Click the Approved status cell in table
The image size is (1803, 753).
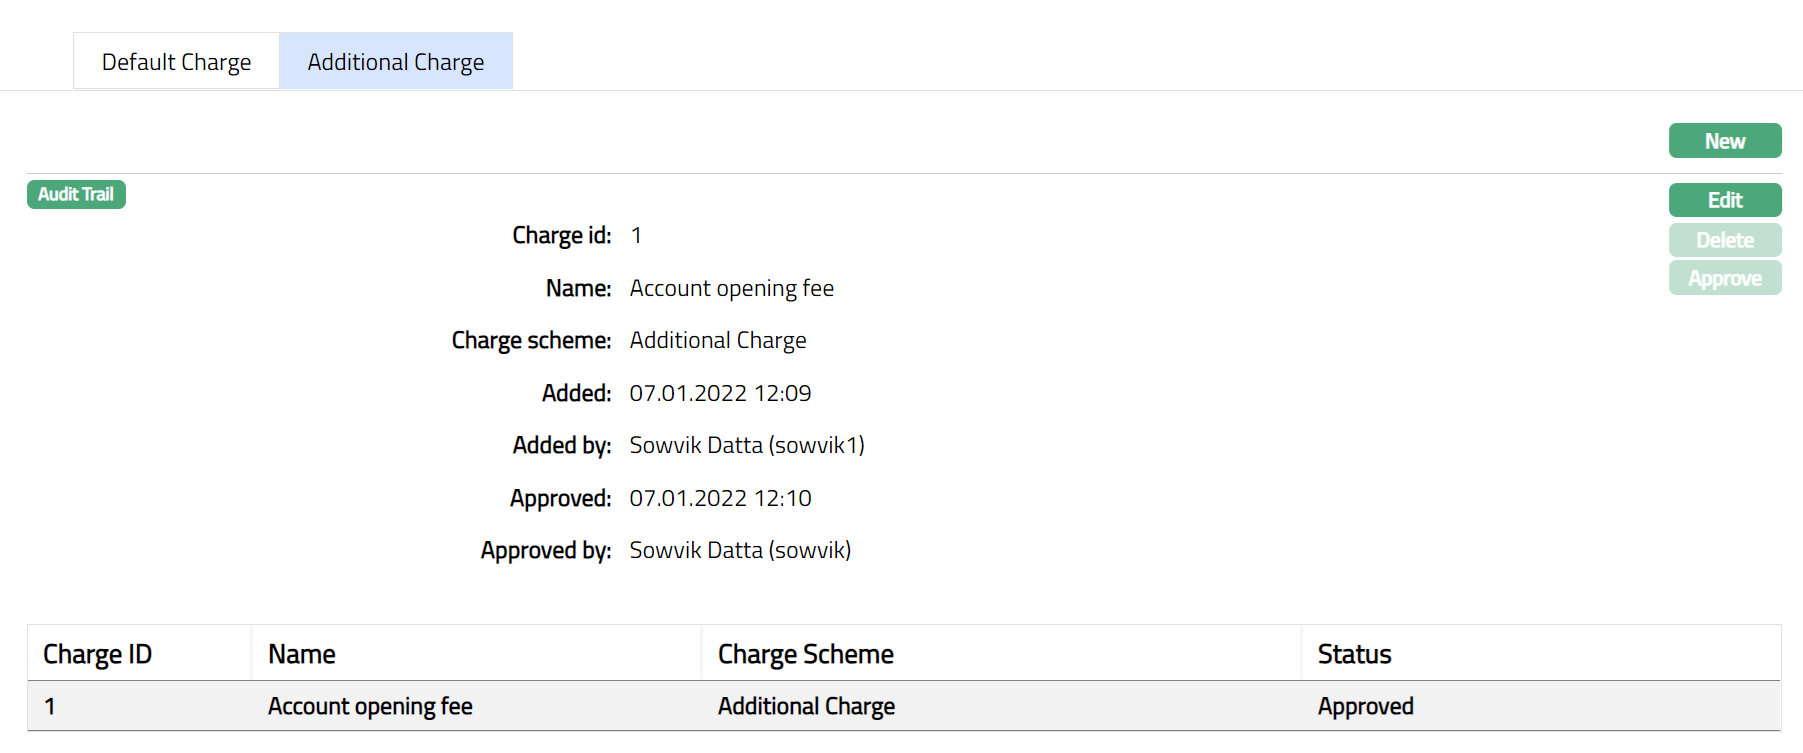click(x=1365, y=706)
